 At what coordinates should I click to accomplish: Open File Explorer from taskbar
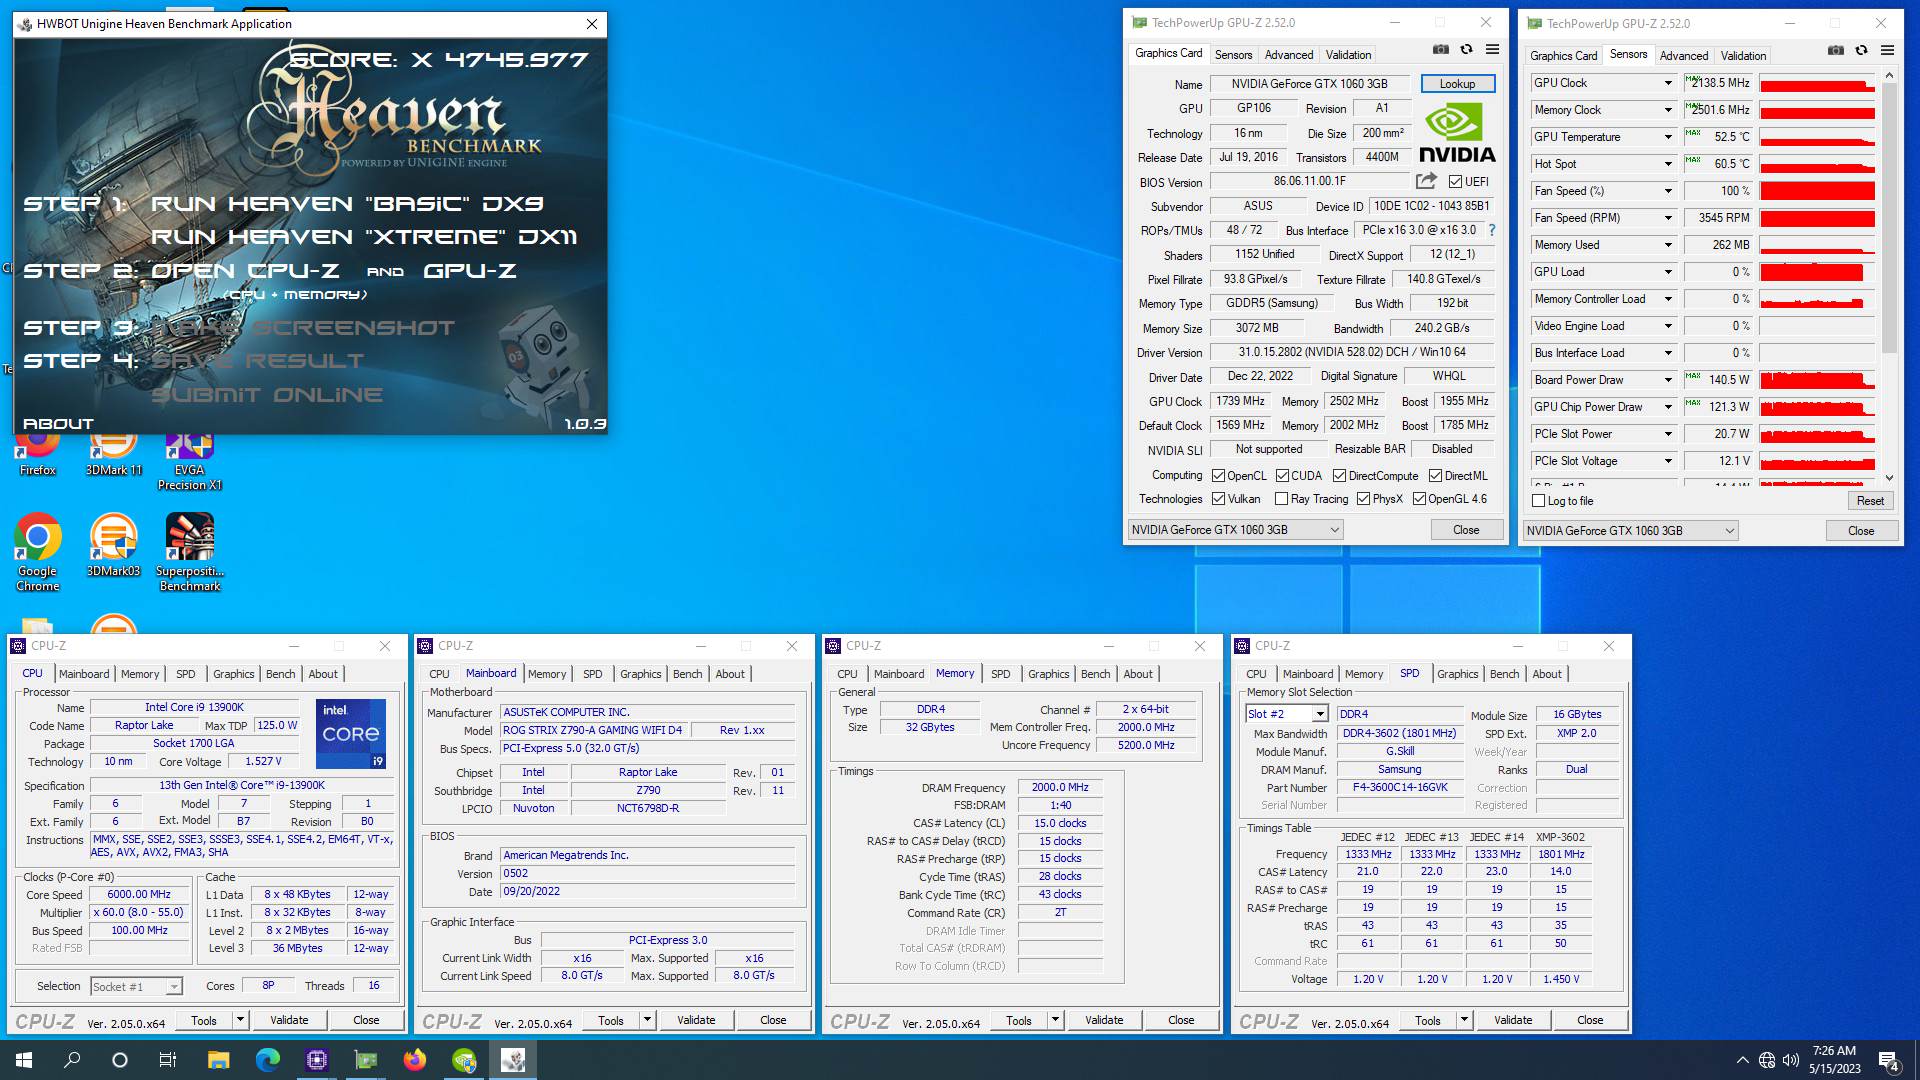tap(218, 1060)
